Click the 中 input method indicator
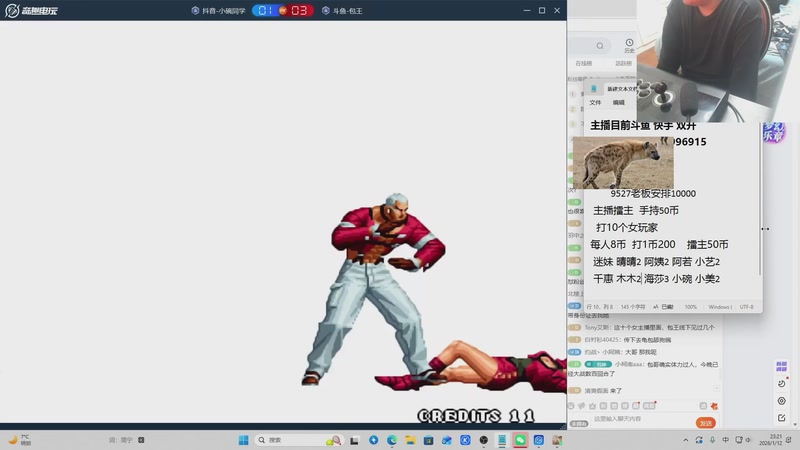Viewport: 800px width, 450px height. [x=726, y=440]
